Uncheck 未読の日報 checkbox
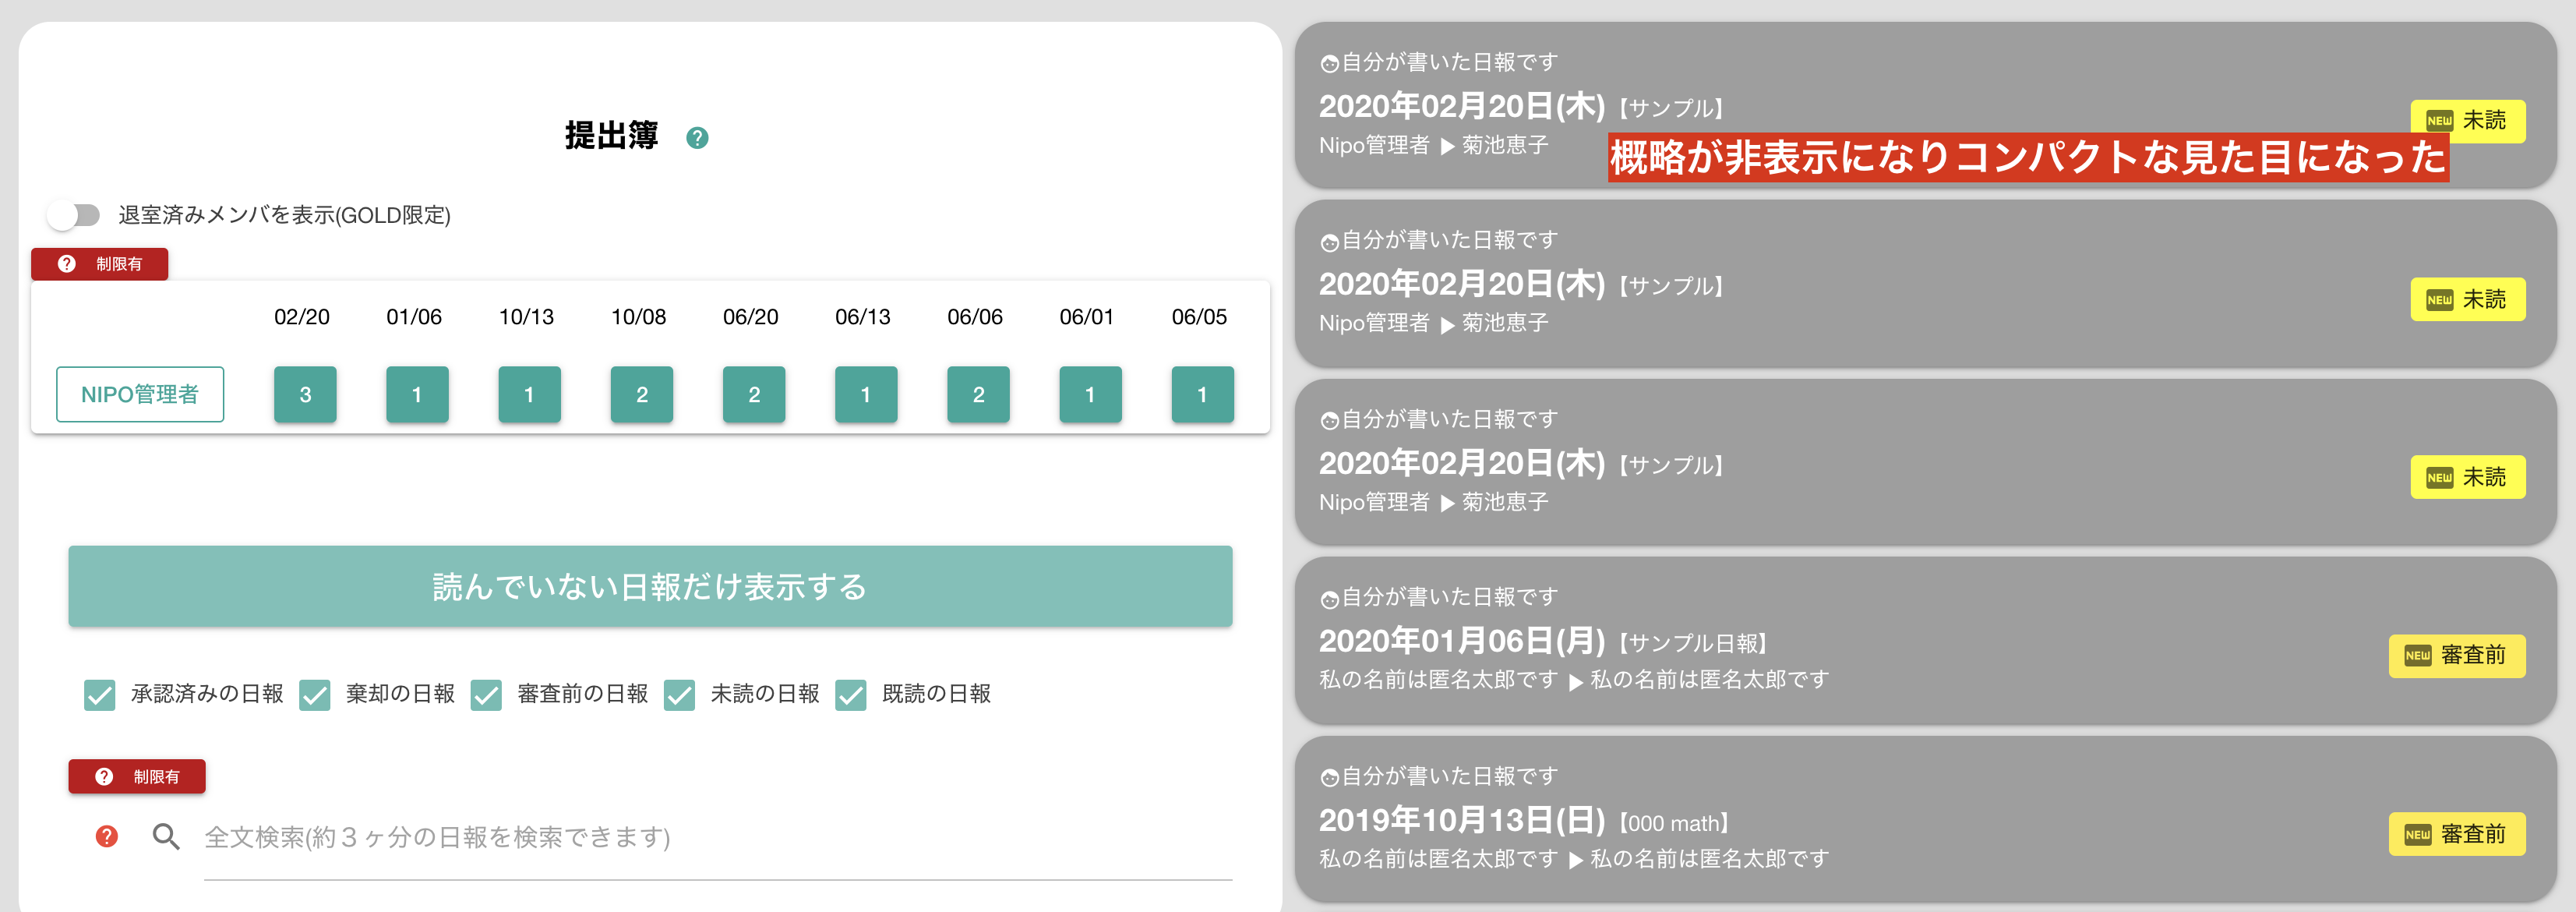This screenshot has height=912, width=2576. (679, 694)
